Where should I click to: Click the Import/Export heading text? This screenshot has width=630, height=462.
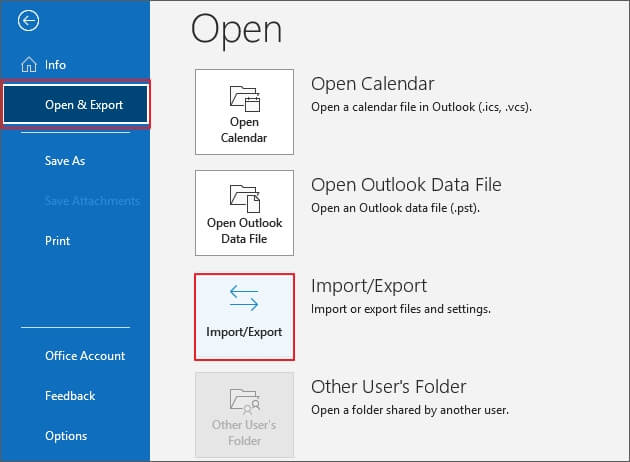click(368, 286)
